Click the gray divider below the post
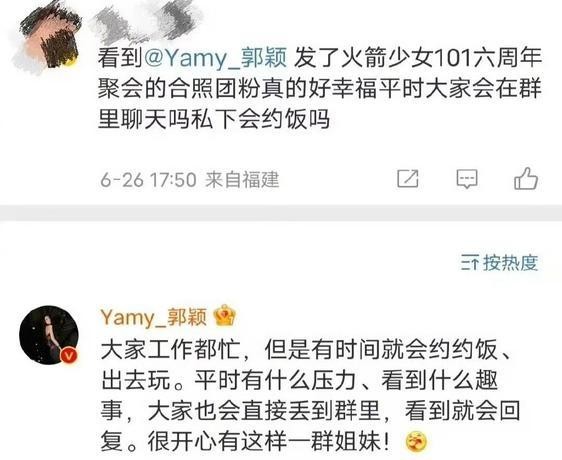562x460 pixels. point(281,212)
